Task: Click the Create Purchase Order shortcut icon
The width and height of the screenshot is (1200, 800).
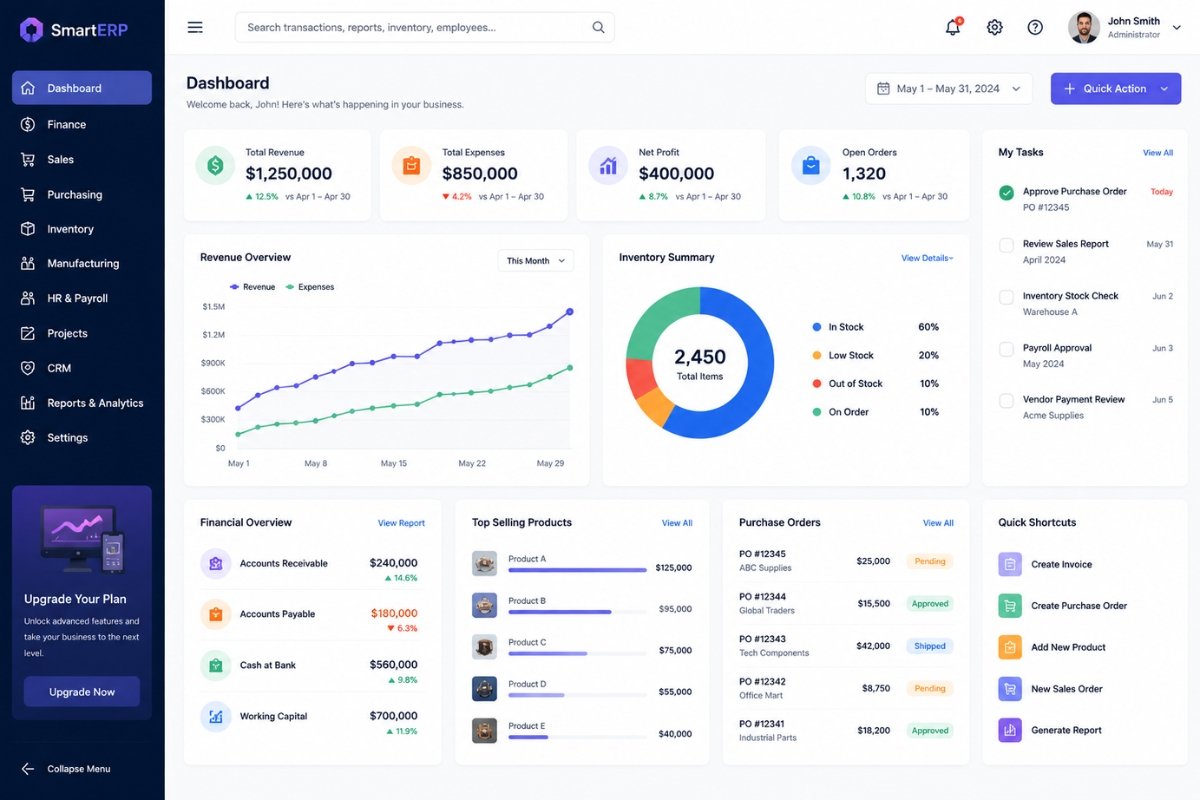Action: (1010, 605)
